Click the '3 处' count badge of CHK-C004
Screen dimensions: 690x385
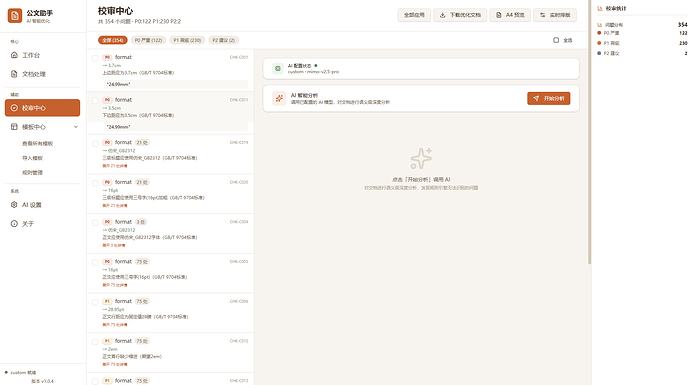click(x=140, y=222)
